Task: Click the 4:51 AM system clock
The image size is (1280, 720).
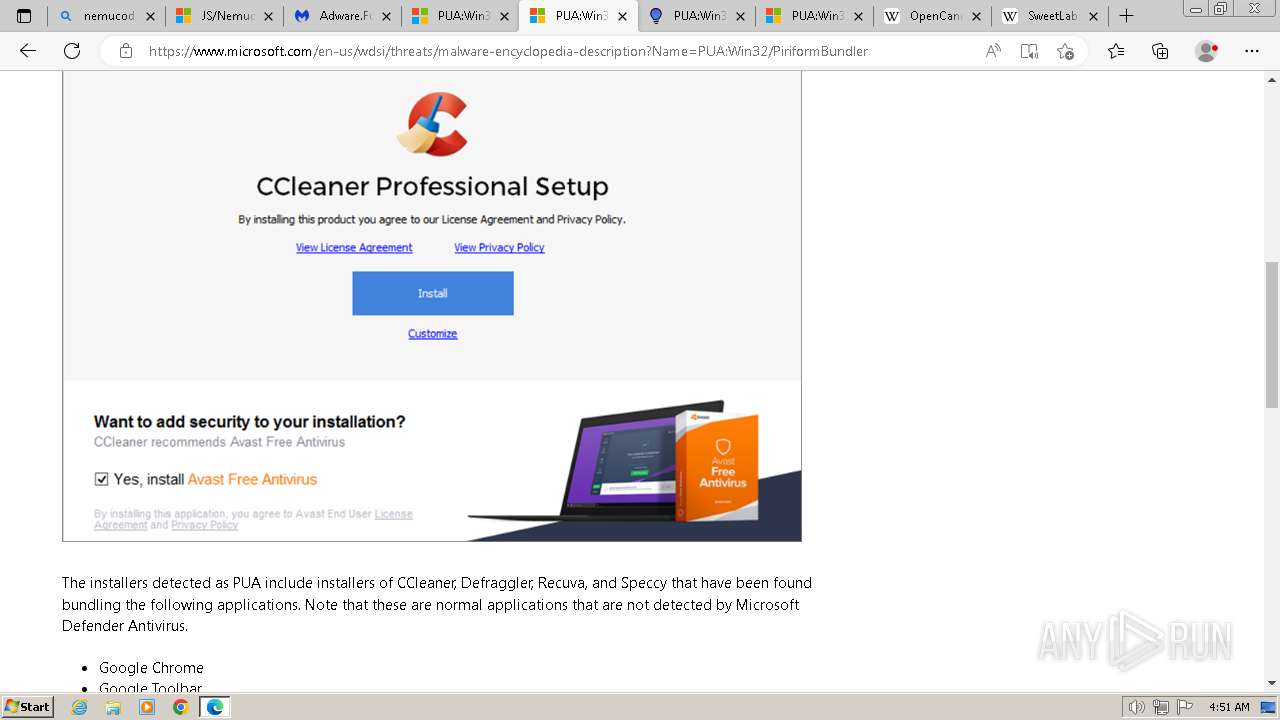Action: tap(1229, 707)
